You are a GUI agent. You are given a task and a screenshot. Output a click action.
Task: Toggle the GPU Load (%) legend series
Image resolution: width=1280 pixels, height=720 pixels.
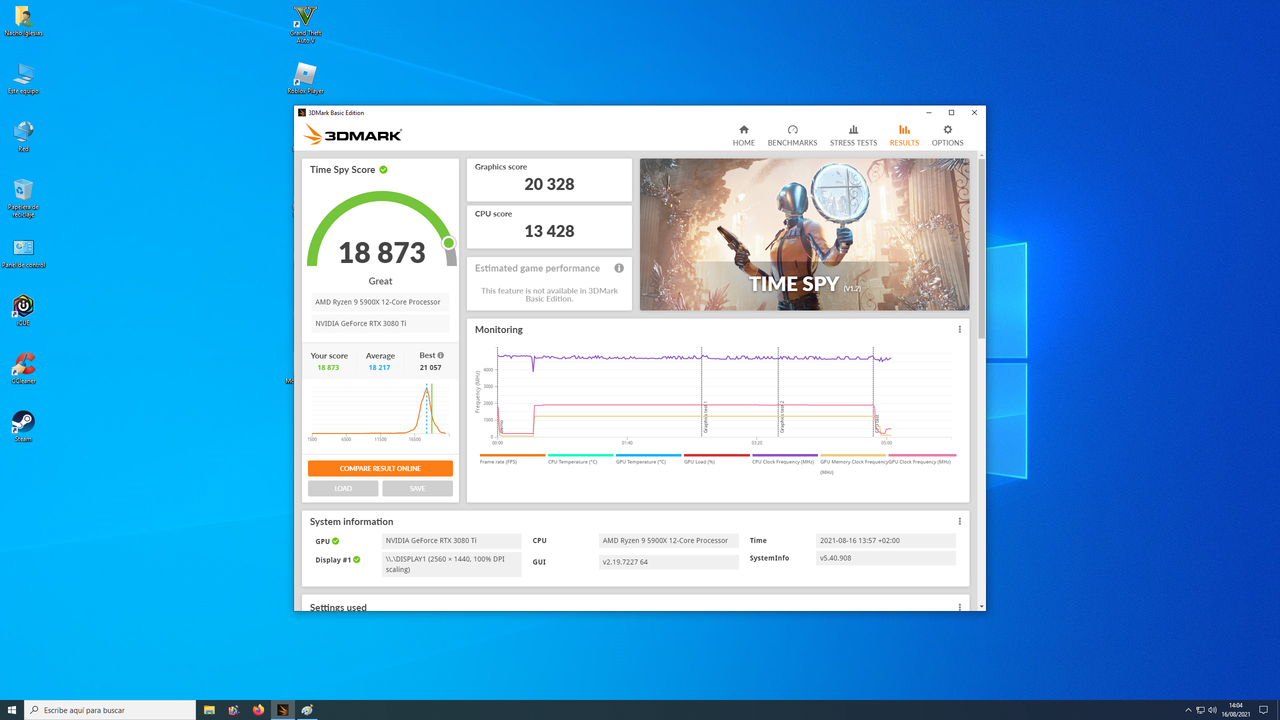coord(716,459)
